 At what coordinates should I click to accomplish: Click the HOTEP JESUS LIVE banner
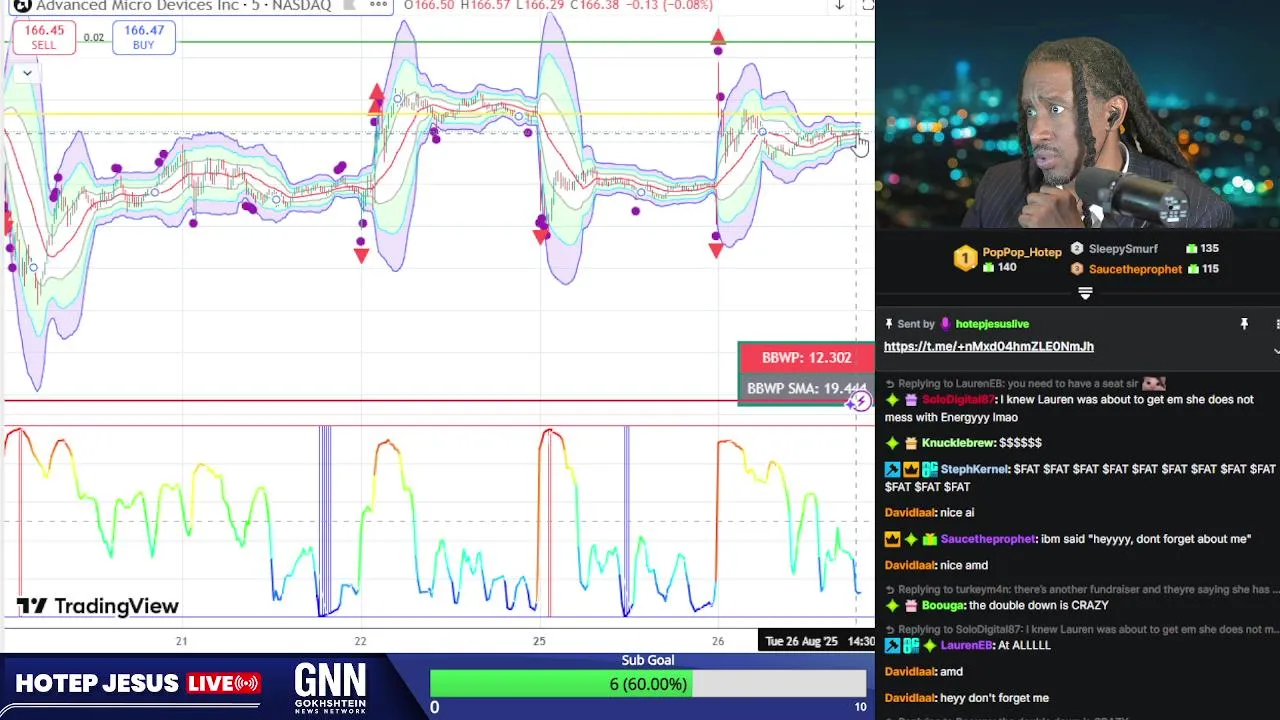(x=137, y=684)
